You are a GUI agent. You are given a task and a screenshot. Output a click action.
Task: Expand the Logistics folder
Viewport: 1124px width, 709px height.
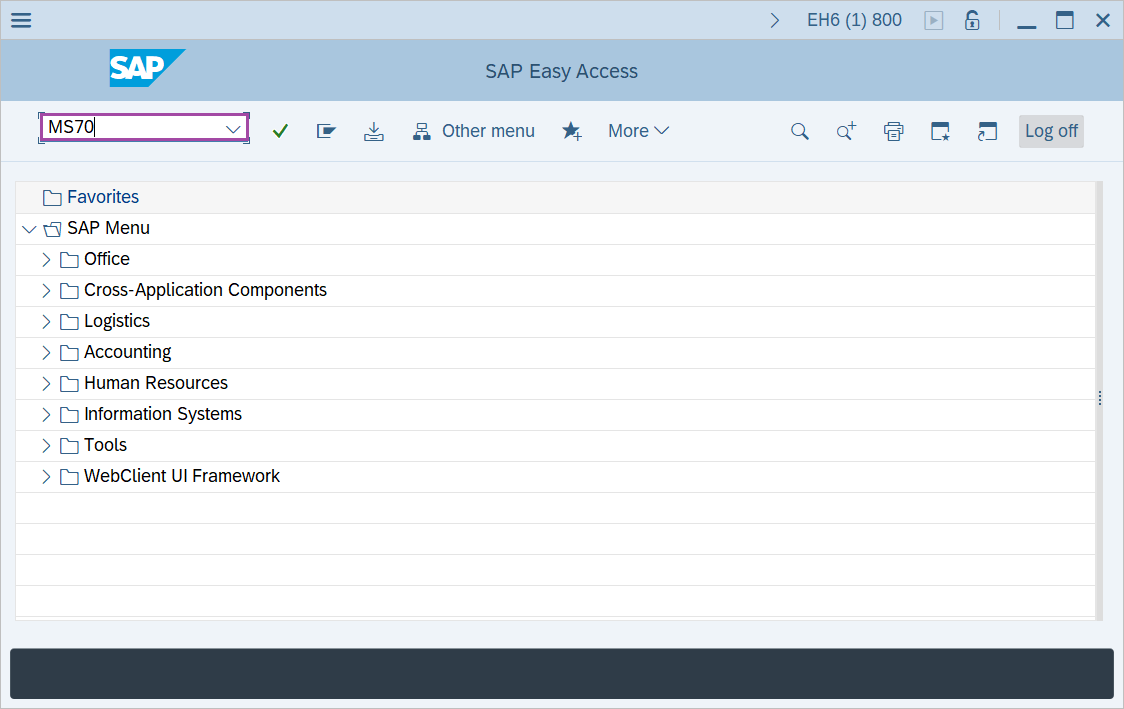(46, 321)
